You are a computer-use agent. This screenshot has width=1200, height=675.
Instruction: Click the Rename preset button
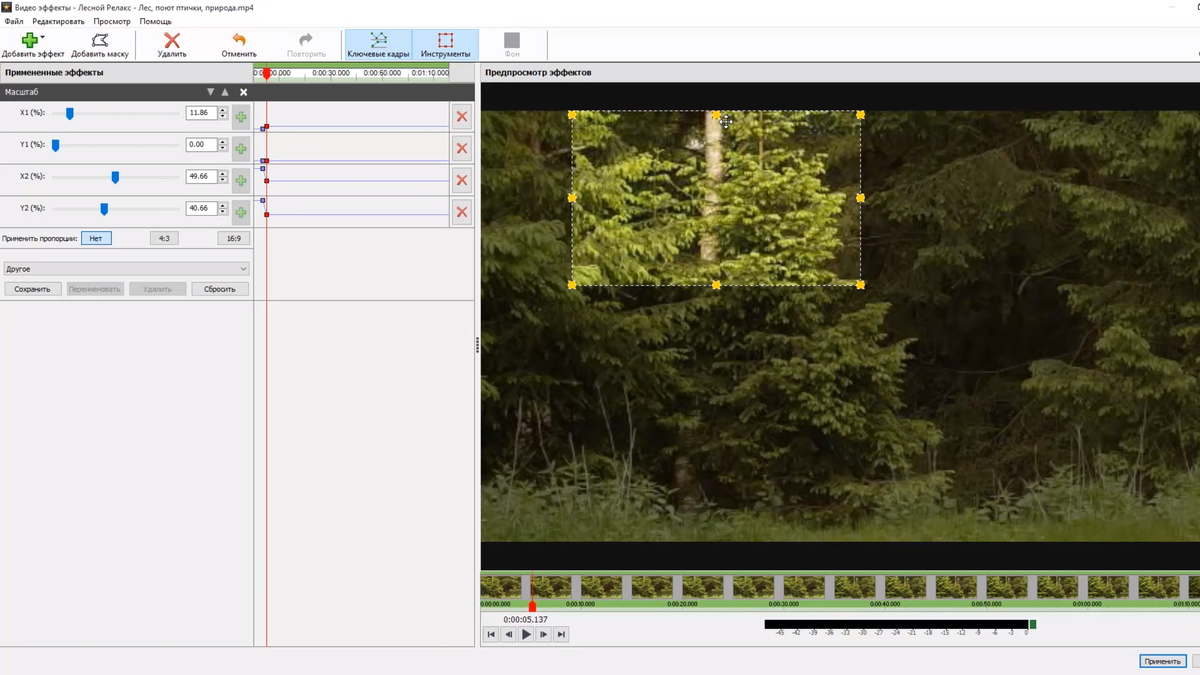95,289
